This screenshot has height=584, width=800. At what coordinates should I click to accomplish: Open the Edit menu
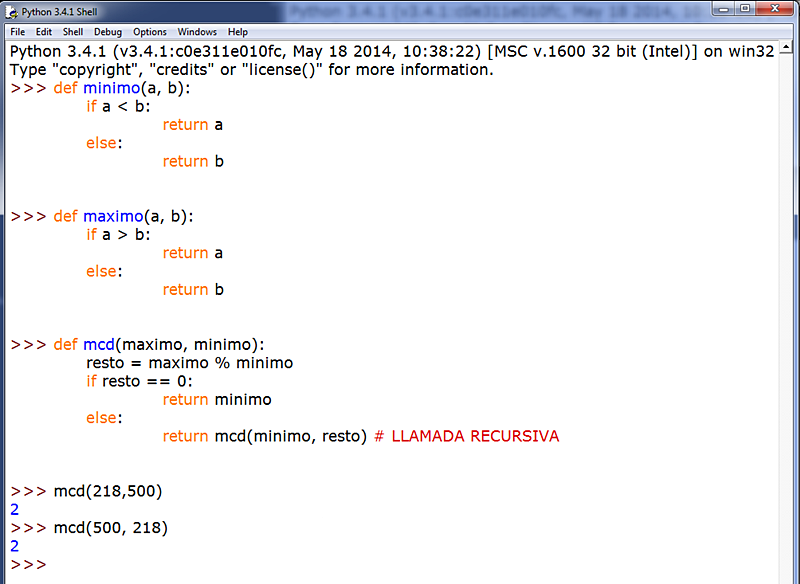(x=43, y=31)
